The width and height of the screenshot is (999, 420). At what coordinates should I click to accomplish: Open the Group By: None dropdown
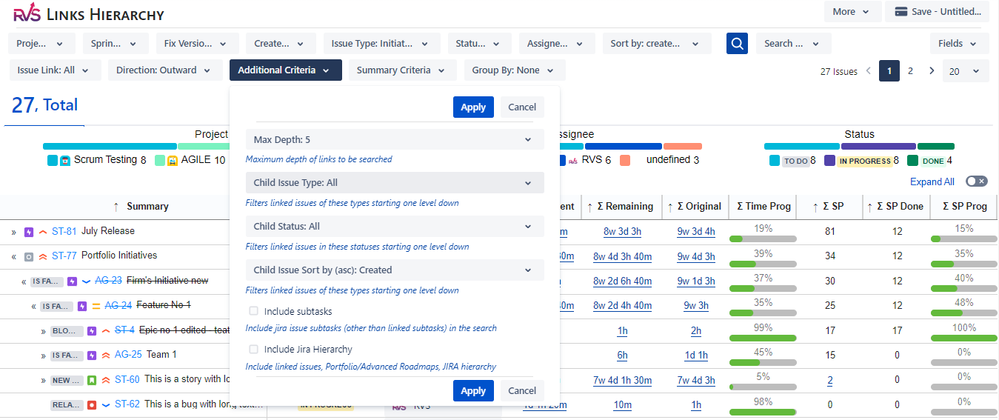514,70
